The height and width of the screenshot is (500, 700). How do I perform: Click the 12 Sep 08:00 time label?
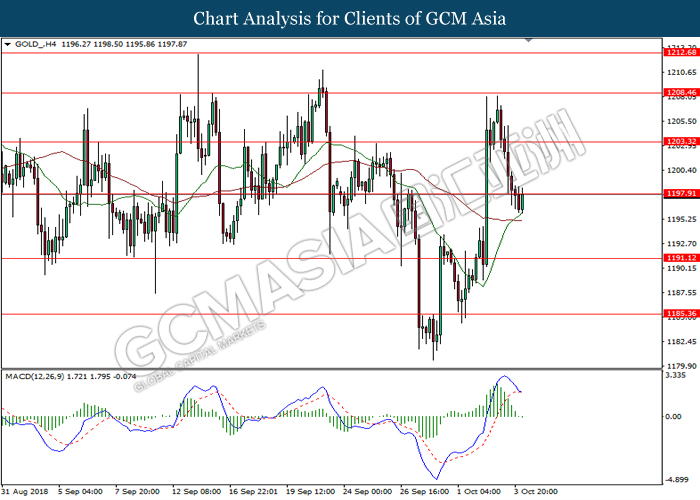(196, 492)
